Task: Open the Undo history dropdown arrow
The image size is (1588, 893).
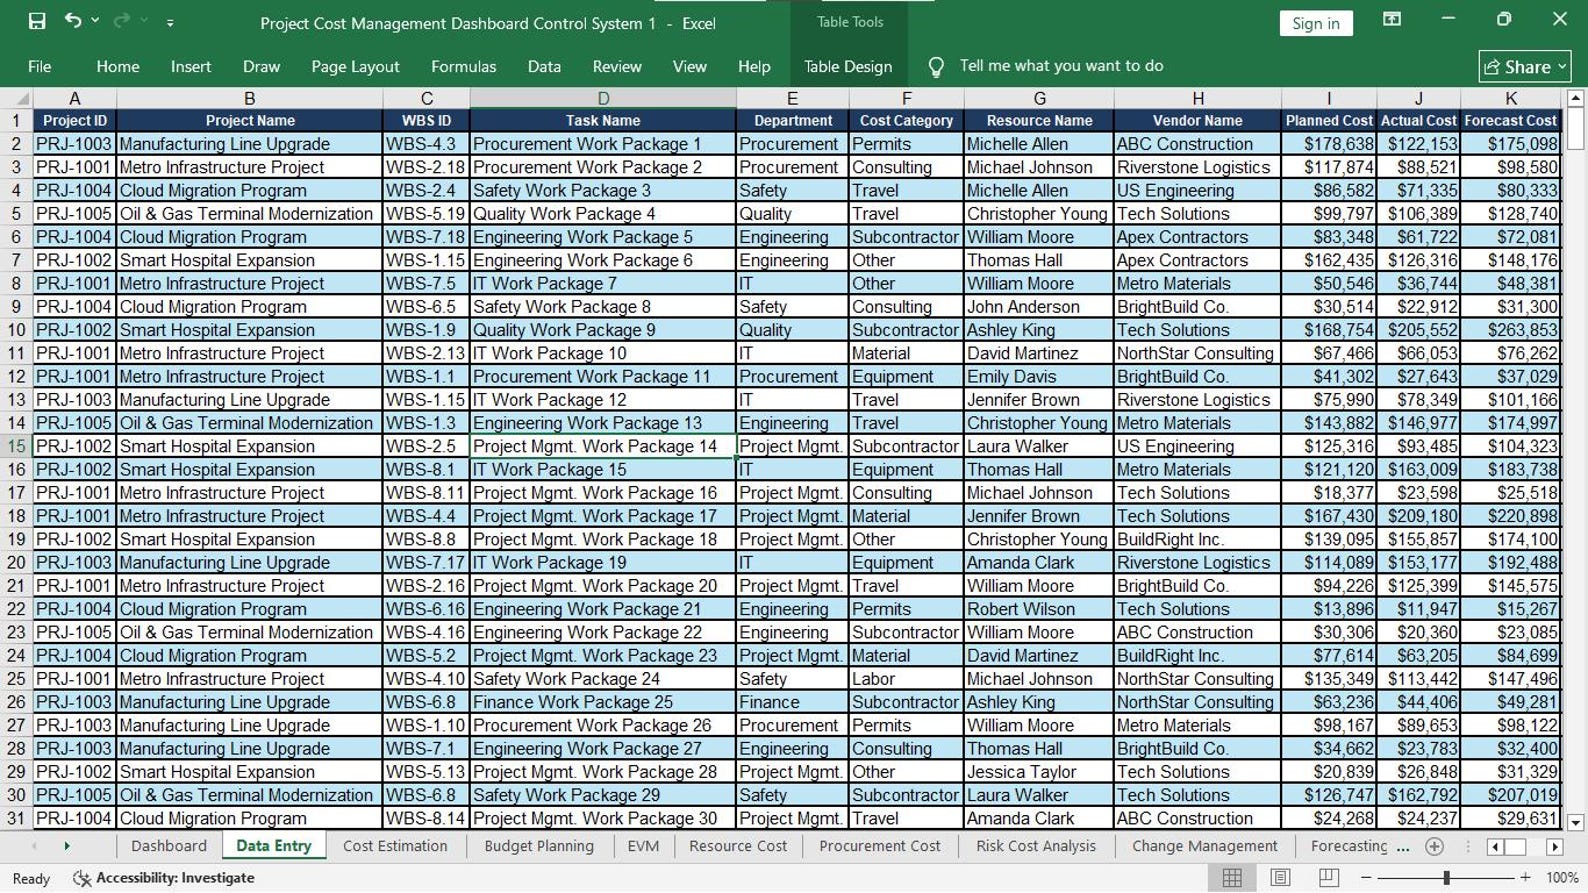Action: point(95,21)
